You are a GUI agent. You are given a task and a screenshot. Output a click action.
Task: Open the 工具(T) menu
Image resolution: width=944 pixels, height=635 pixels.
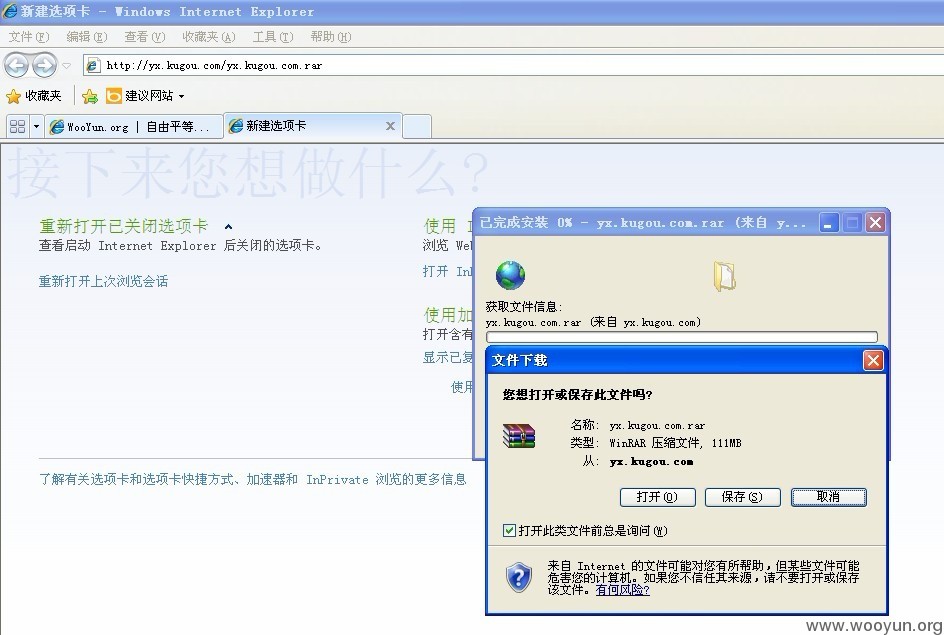273,37
